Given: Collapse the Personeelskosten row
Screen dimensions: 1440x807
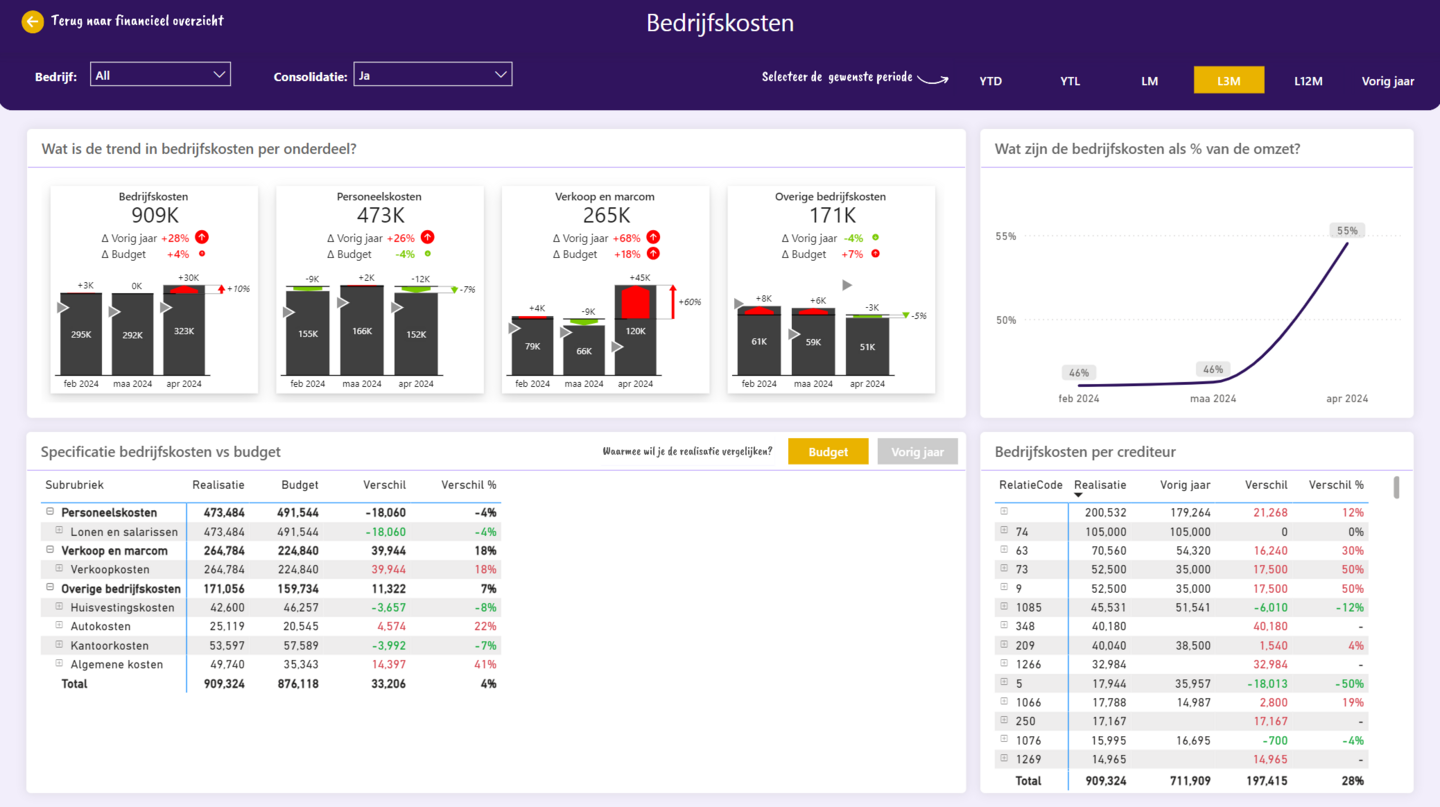Looking at the screenshot, I should [x=50, y=512].
